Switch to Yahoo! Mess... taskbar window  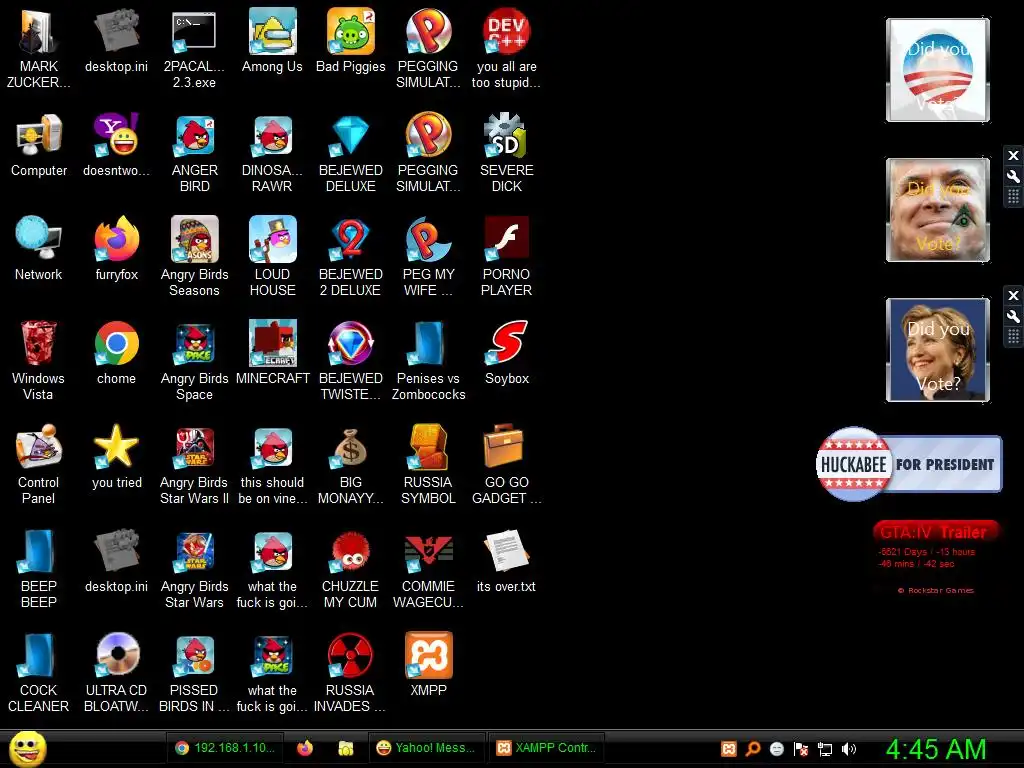pos(426,748)
